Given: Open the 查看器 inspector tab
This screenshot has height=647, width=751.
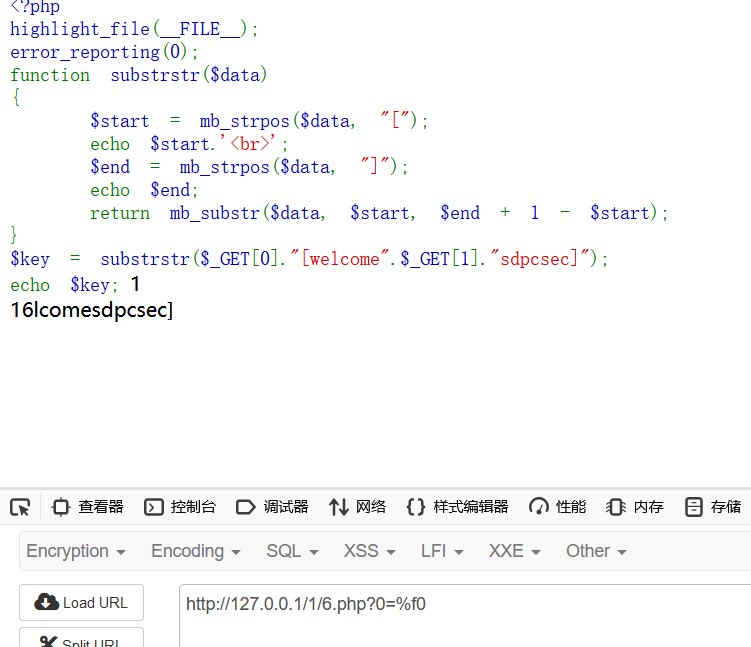Looking at the screenshot, I should (x=88, y=507).
